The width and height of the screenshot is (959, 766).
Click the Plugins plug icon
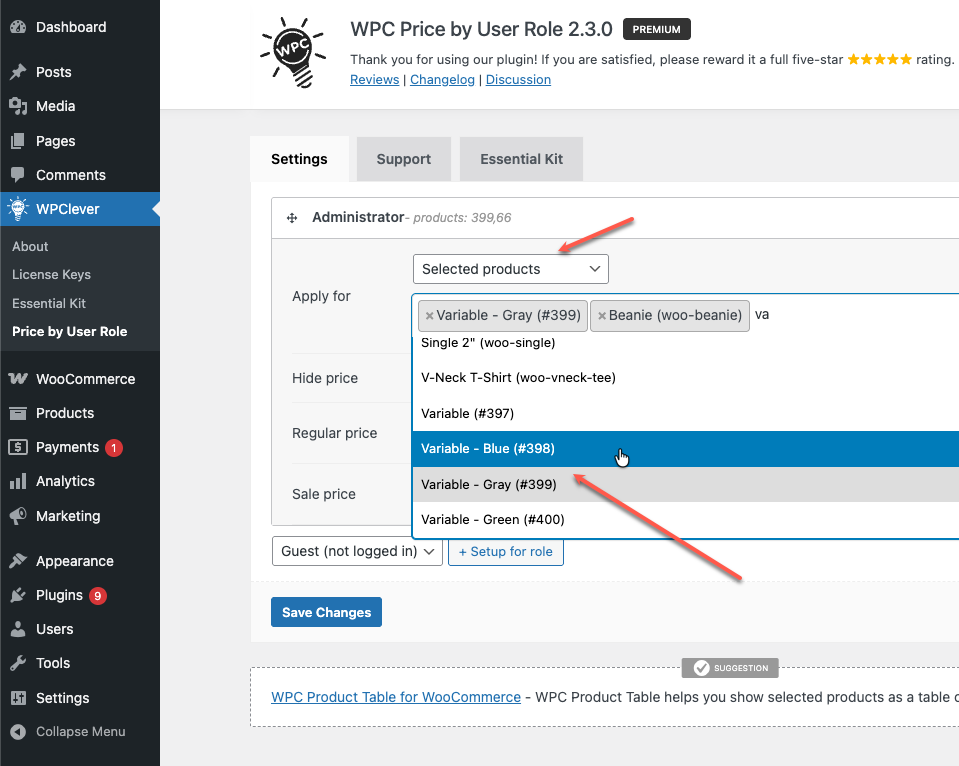click(18, 595)
